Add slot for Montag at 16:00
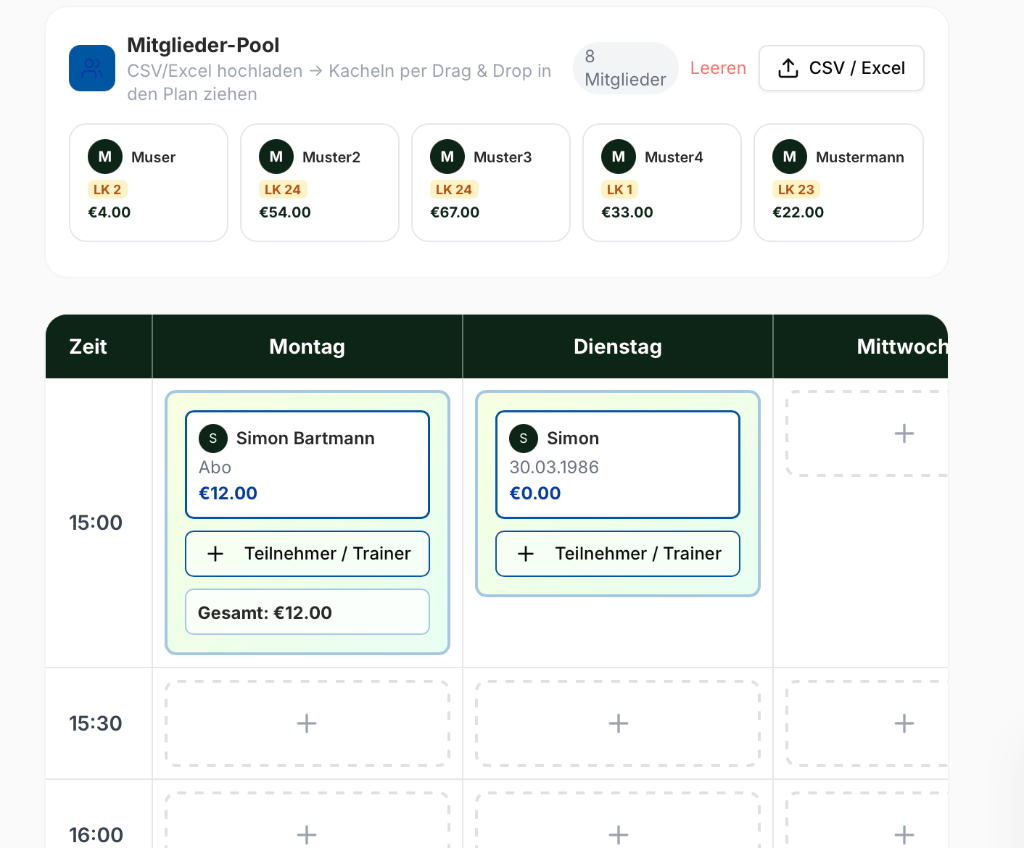This screenshot has height=848, width=1024. 307,821
